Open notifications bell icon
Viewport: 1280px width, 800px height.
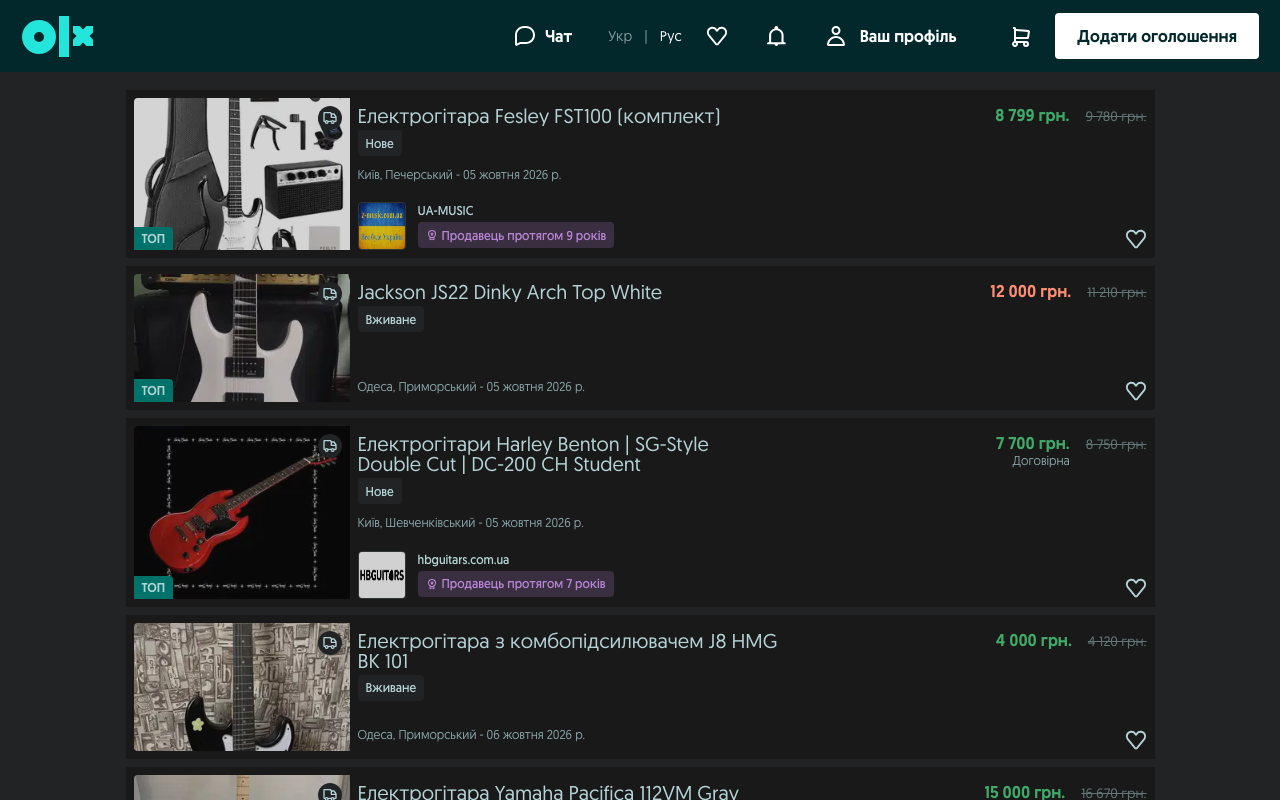coord(776,36)
